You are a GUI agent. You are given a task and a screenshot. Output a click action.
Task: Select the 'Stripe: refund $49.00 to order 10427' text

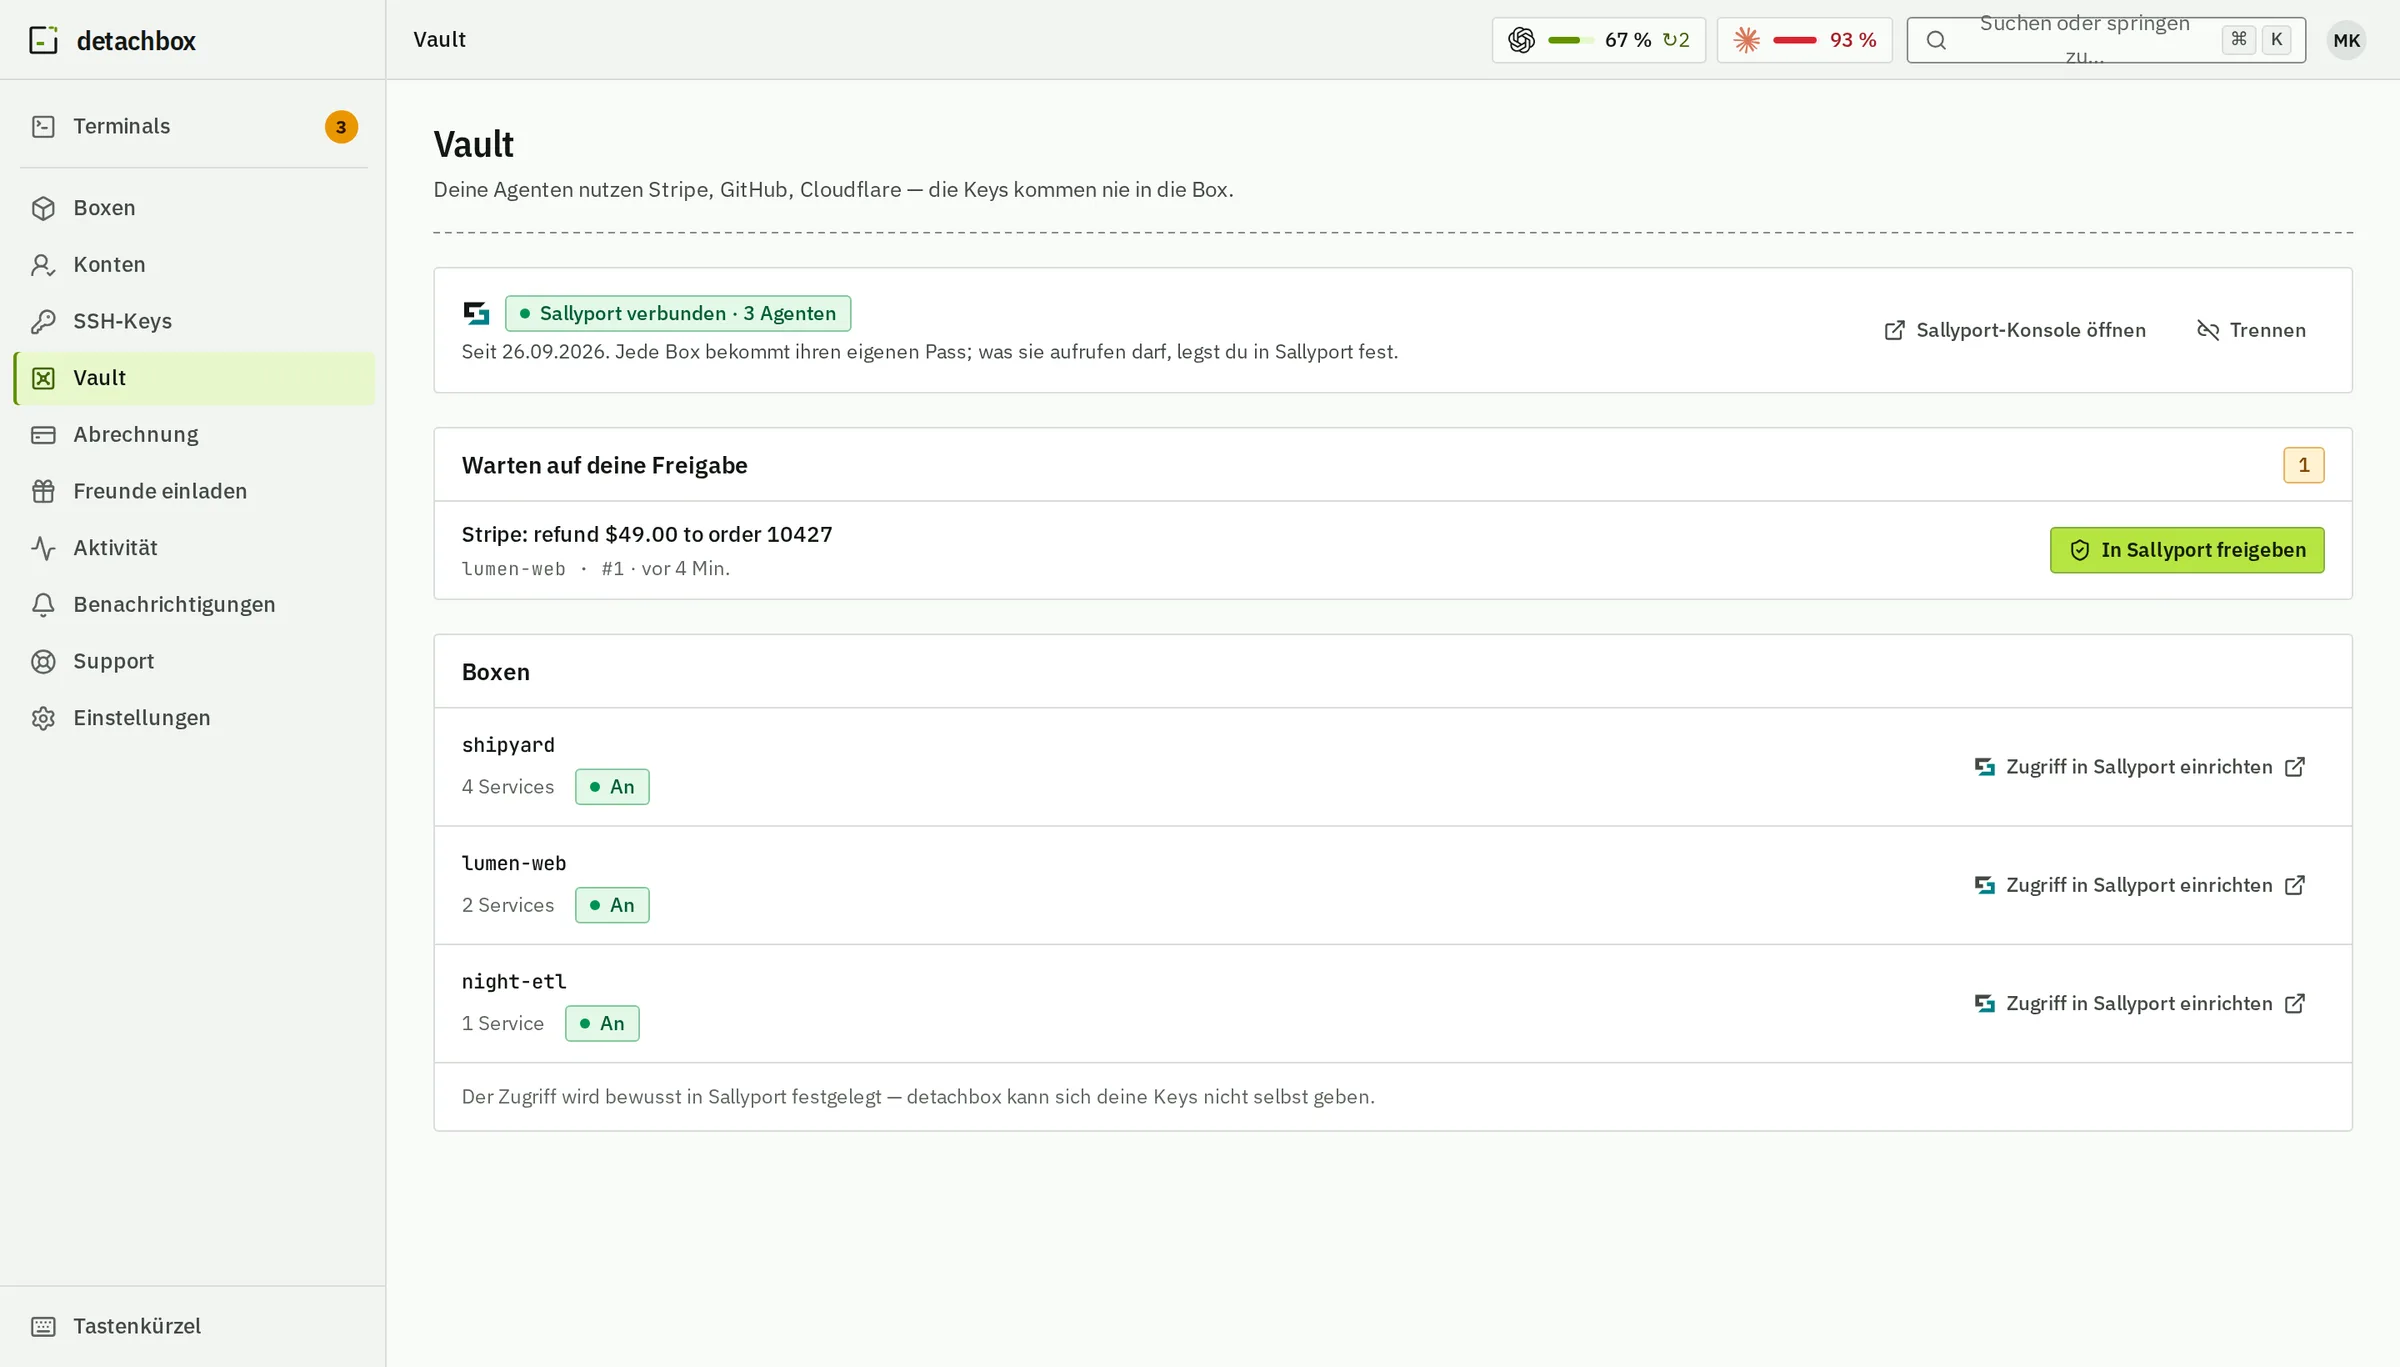(x=647, y=535)
